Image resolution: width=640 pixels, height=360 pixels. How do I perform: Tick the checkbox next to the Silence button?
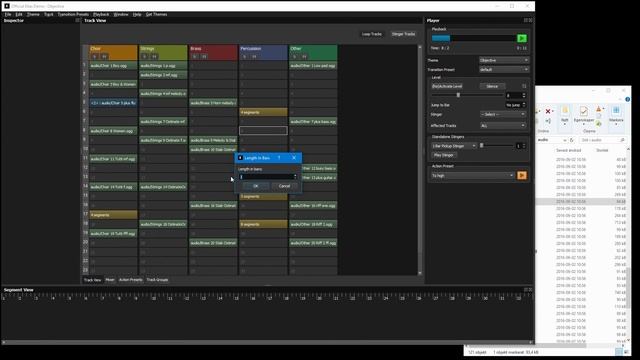[x=524, y=86]
